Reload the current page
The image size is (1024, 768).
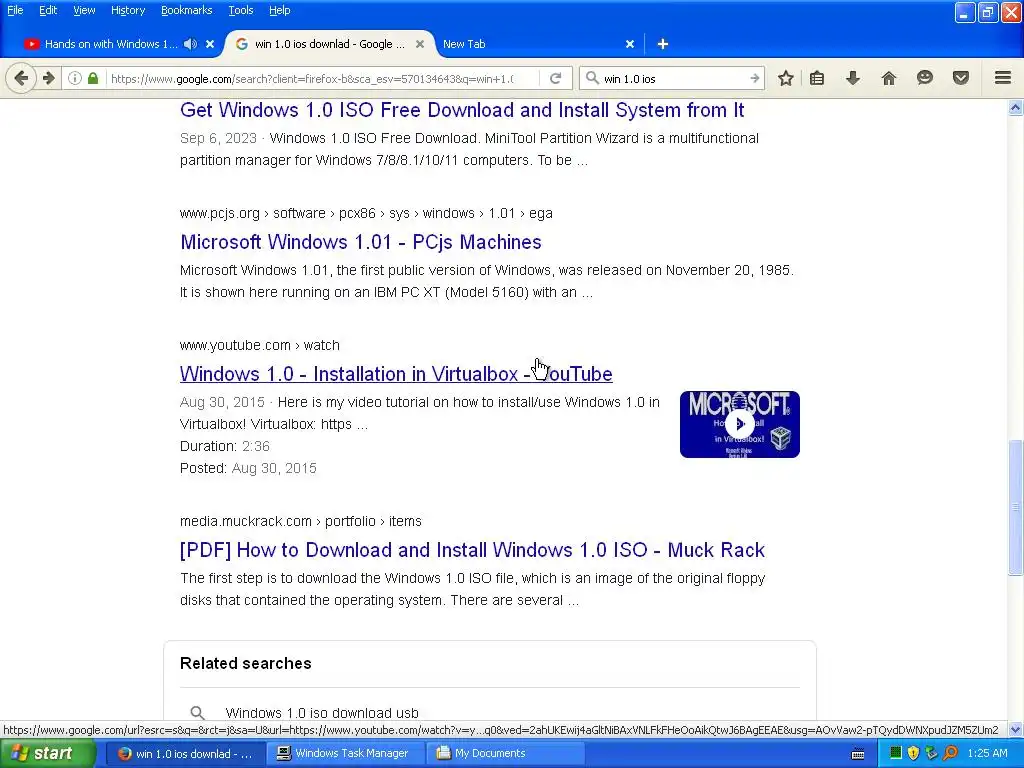[556, 78]
